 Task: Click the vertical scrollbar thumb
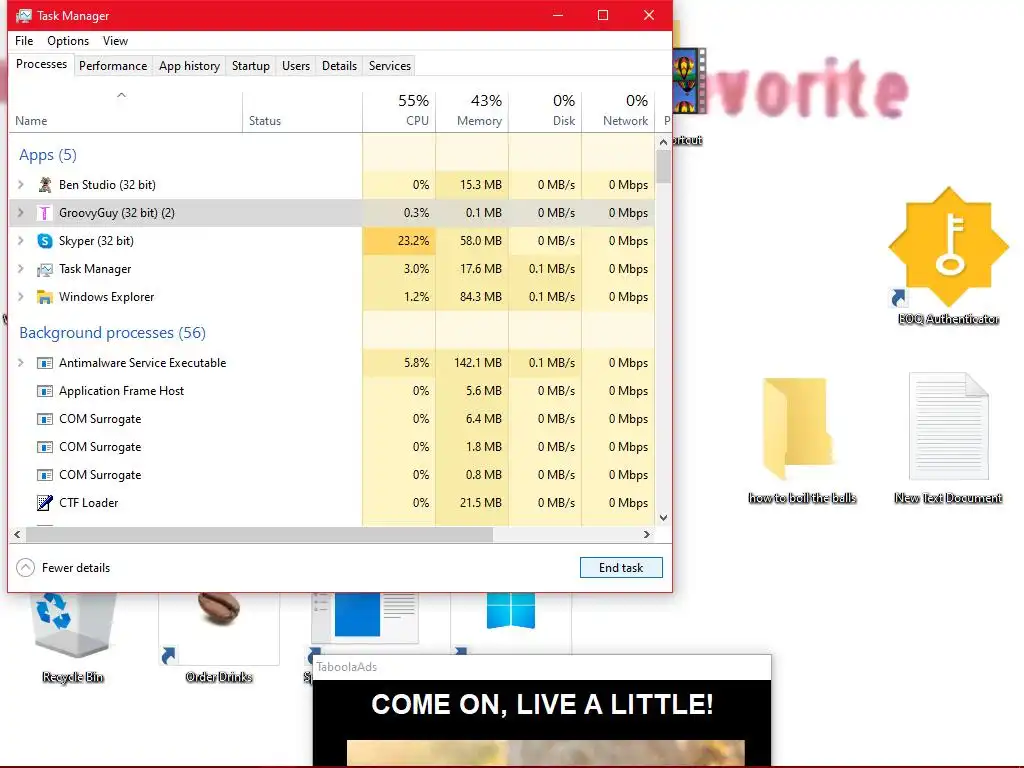[664, 167]
